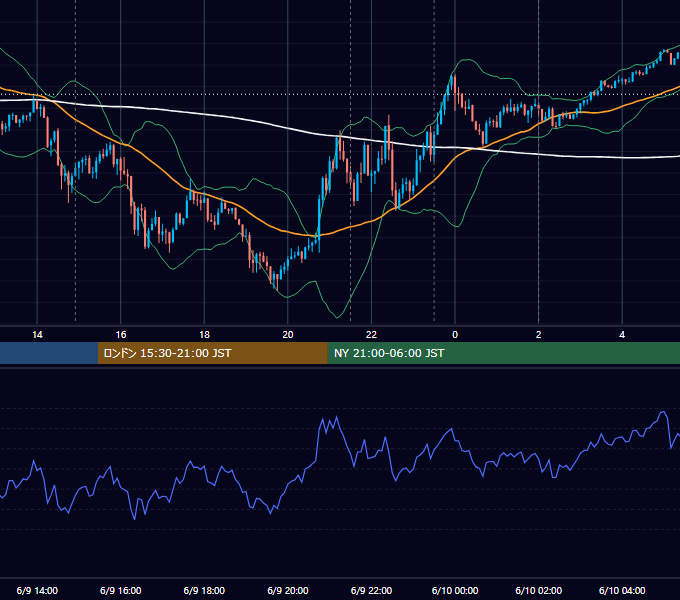This screenshot has width=680, height=600.
Task: Click the hour label 18 on price chart axis
Action: (x=204, y=334)
